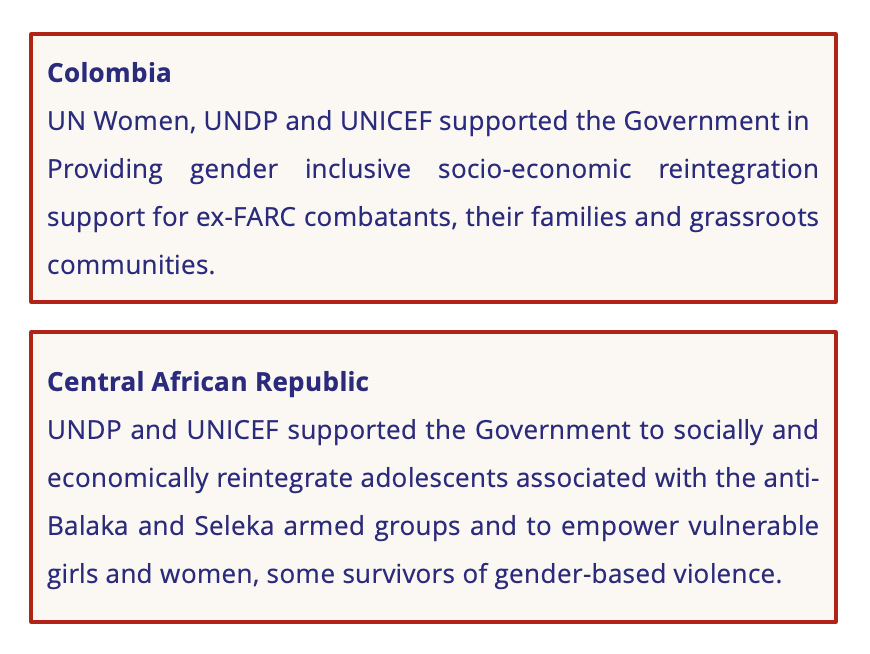Click 'survivors' in the last line
The image size is (870, 654).
point(398,574)
